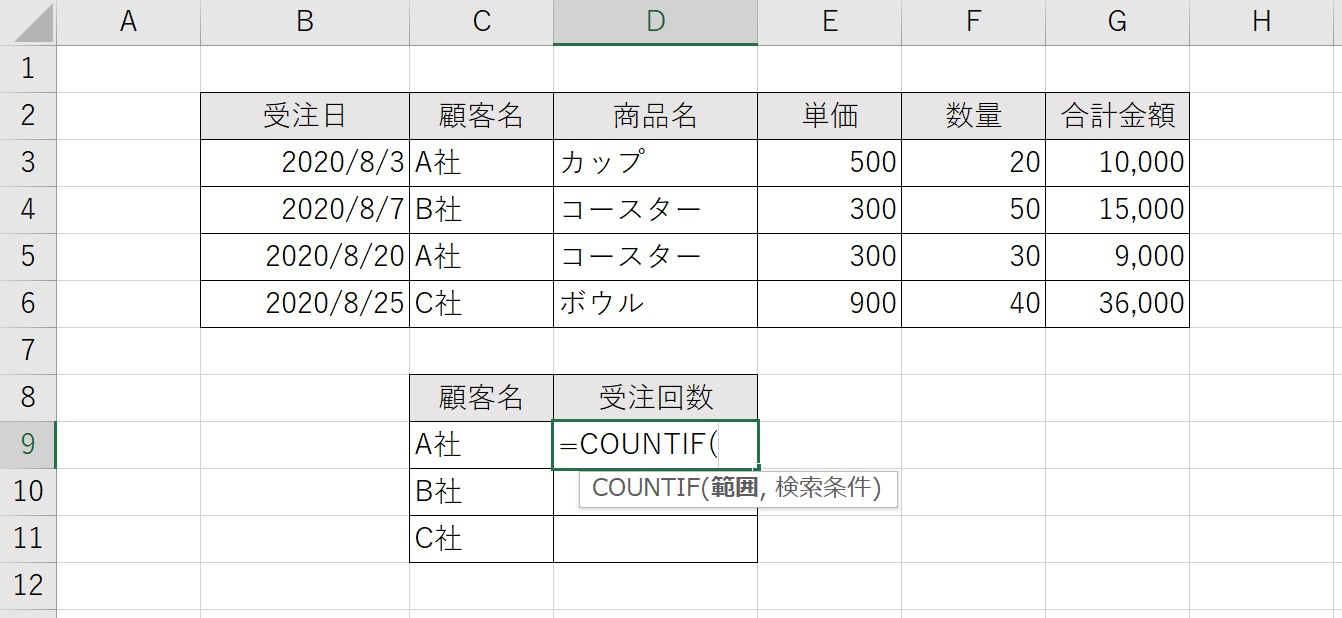Click row 9 header
This screenshot has width=1342, height=618.
click(x=28, y=444)
